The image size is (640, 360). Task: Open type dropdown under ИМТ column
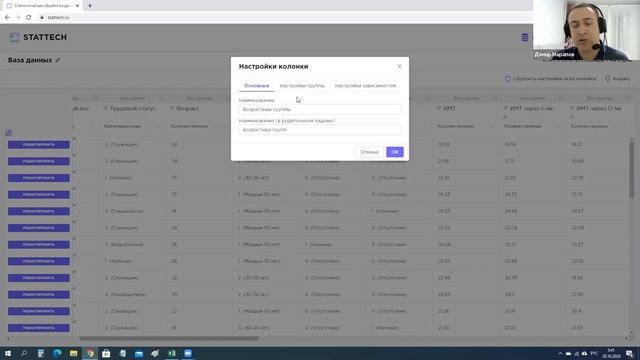point(465,126)
